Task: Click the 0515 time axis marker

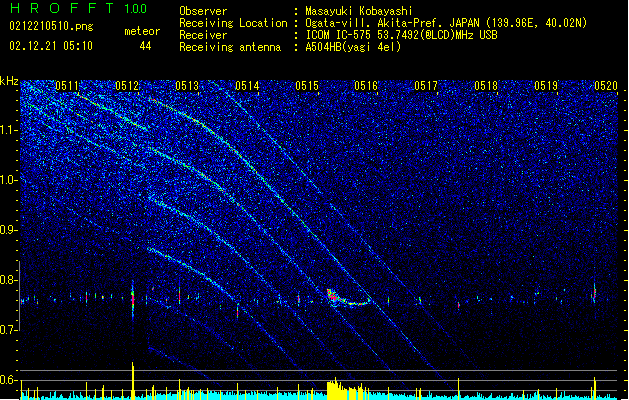Action: (x=307, y=86)
